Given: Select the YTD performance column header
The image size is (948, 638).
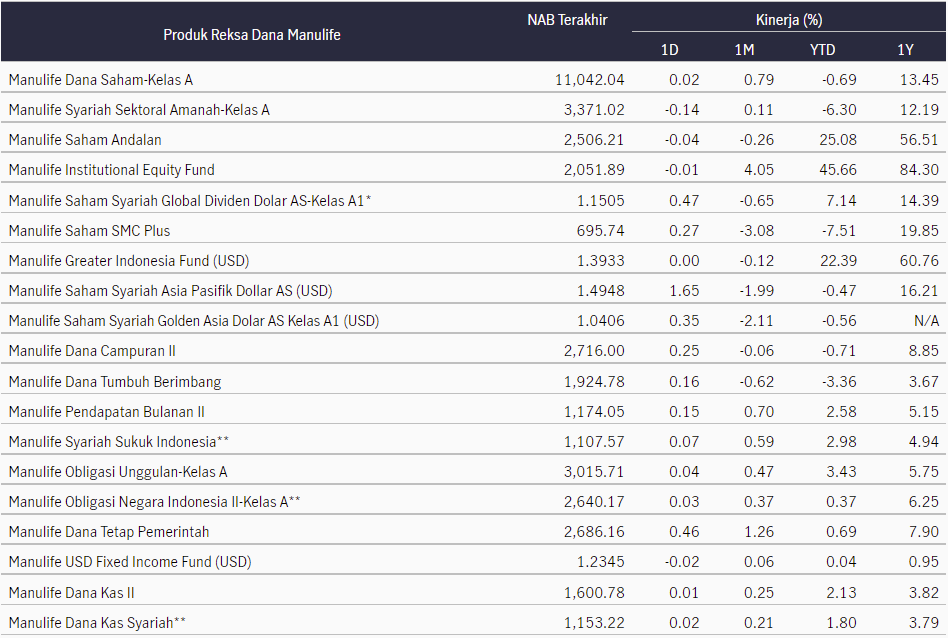Looking at the screenshot, I should click(822, 50).
